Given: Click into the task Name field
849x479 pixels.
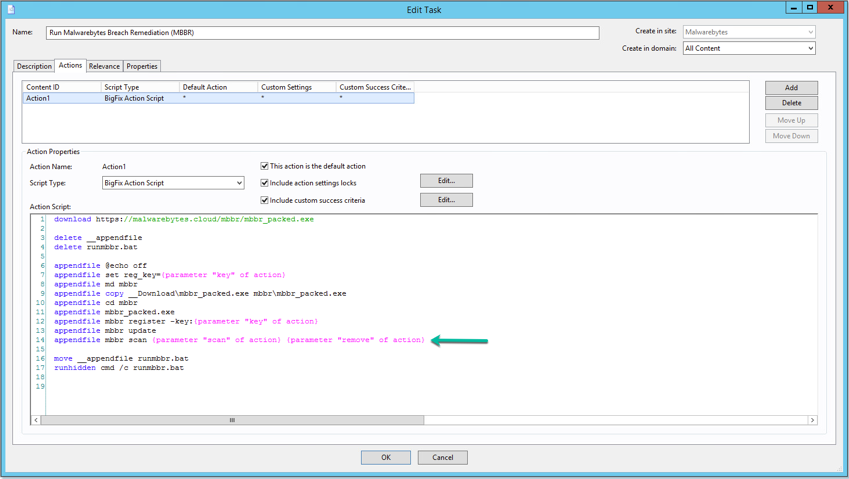Looking at the screenshot, I should pyautogui.click(x=323, y=32).
